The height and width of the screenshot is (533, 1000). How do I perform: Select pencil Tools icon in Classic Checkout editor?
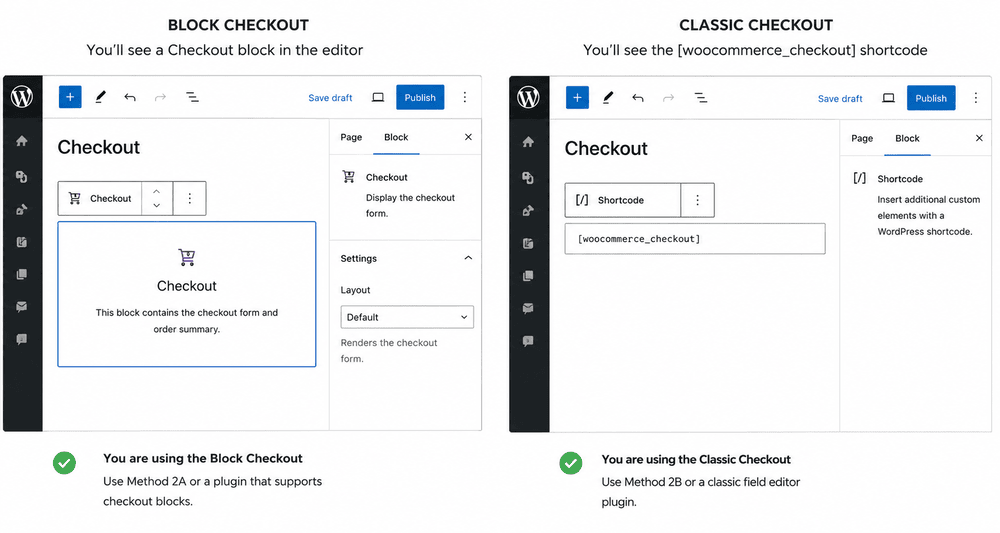tap(608, 98)
